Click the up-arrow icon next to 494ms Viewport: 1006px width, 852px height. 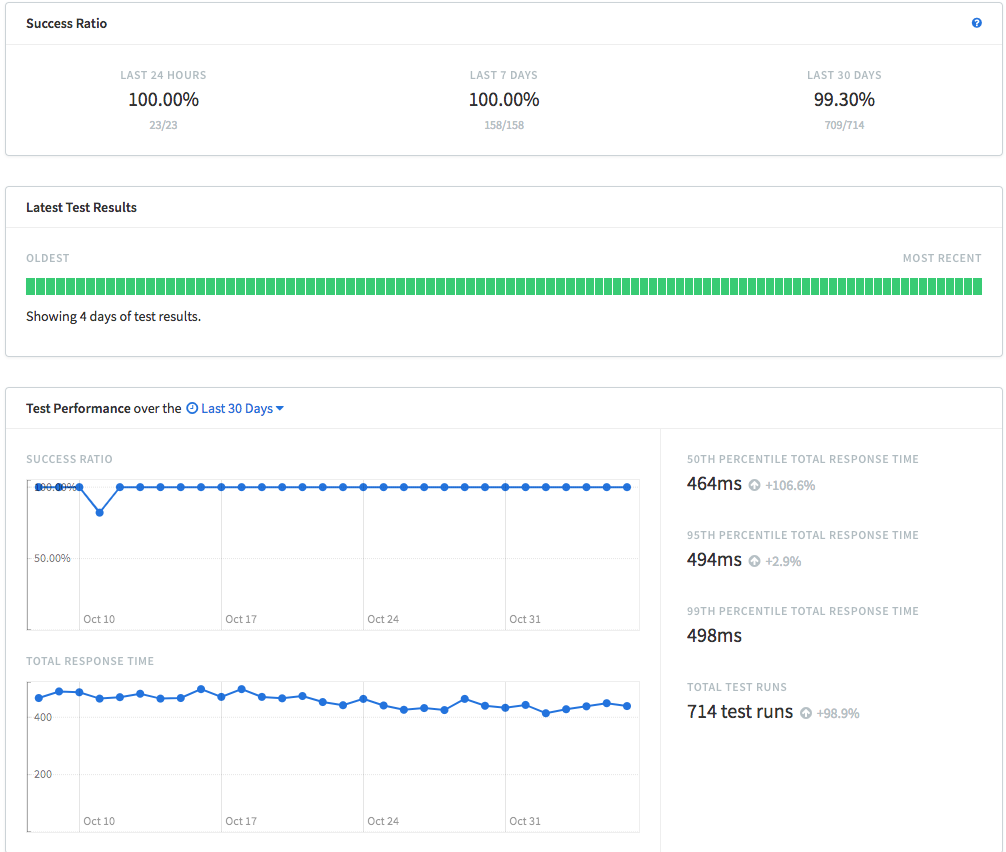[754, 561]
